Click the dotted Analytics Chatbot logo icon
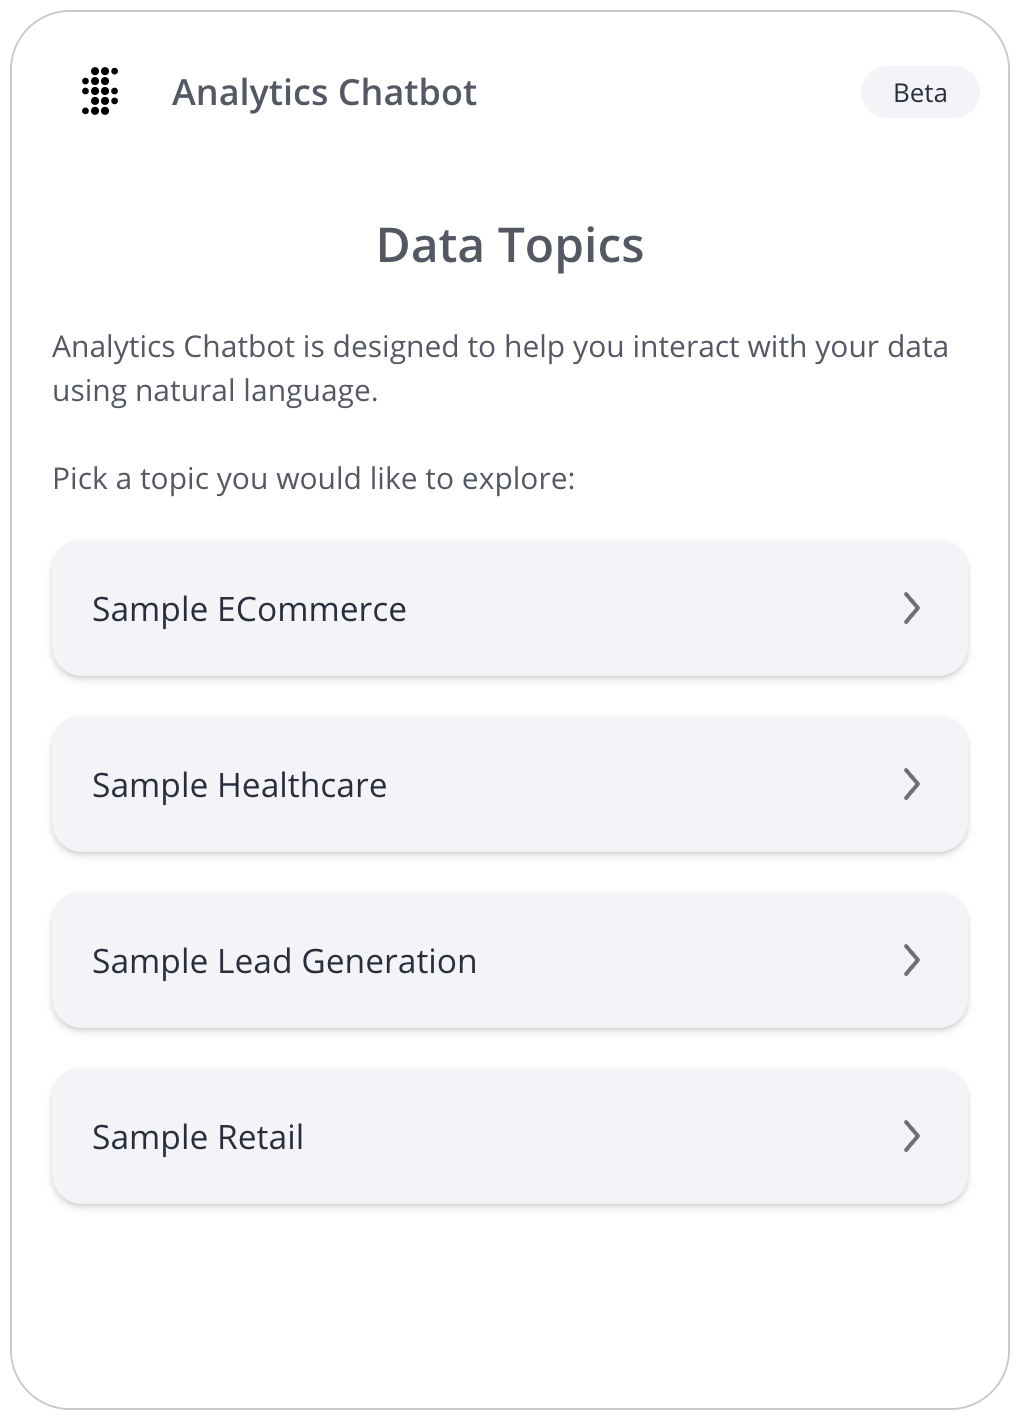 coord(100,92)
